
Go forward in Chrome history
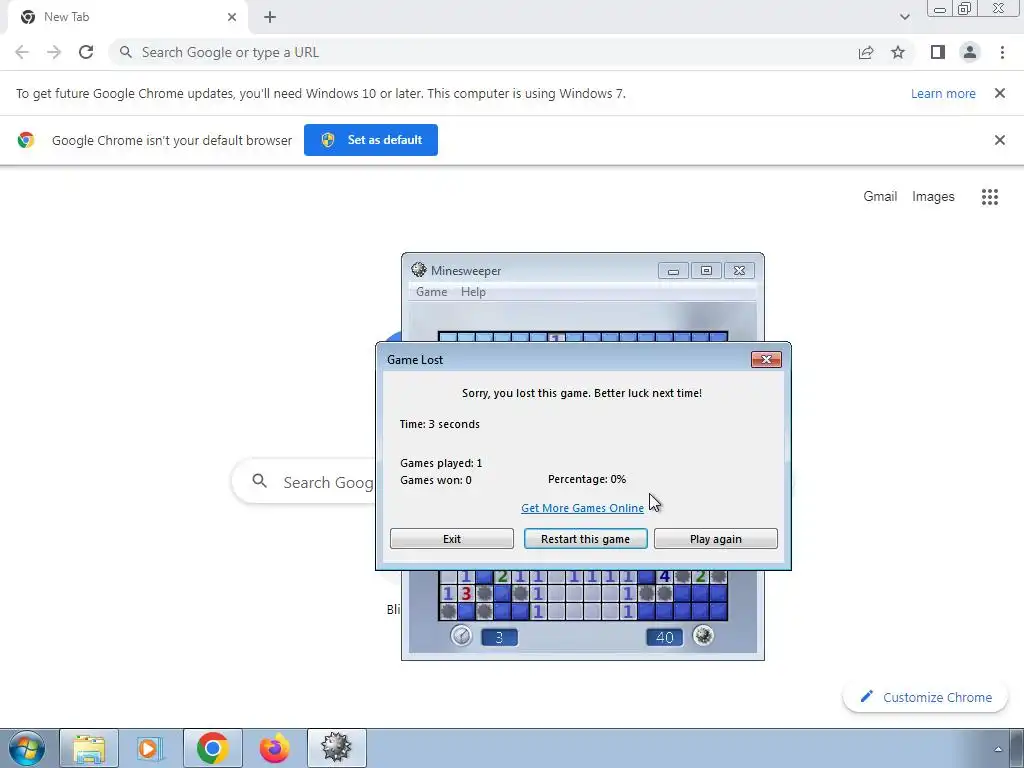[54, 52]
